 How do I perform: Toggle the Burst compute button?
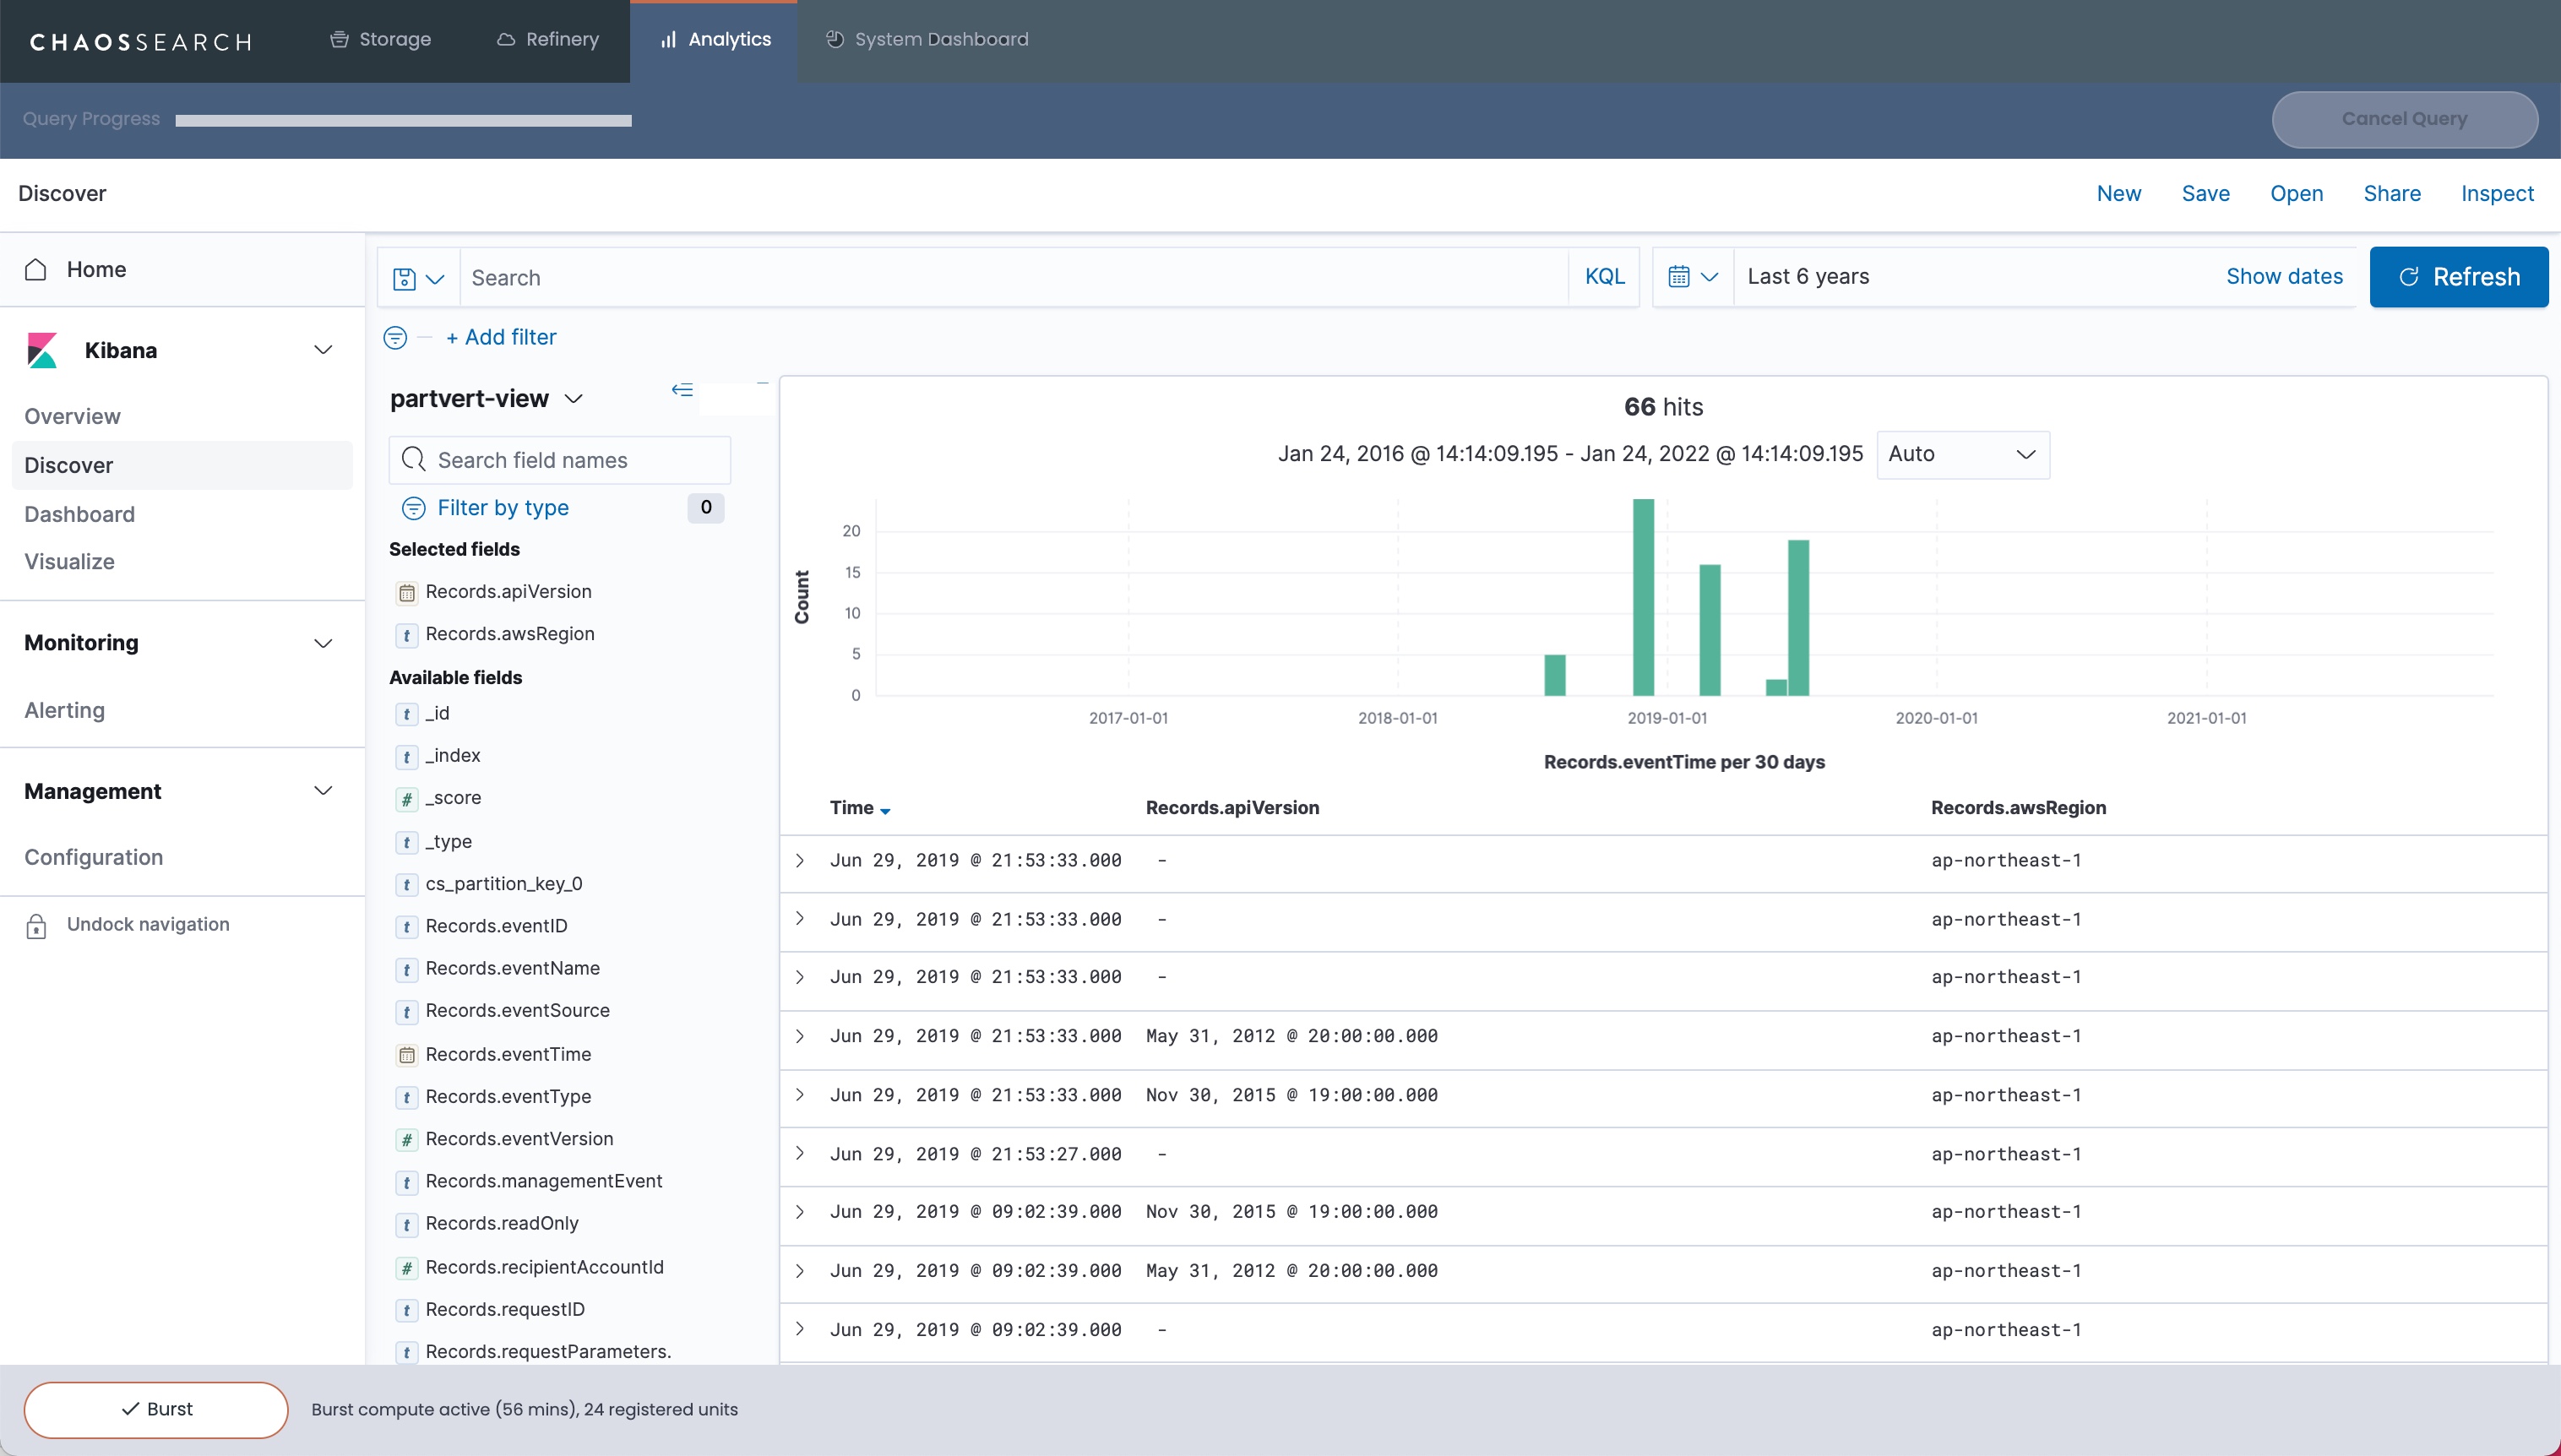(x=156, y=1409)
